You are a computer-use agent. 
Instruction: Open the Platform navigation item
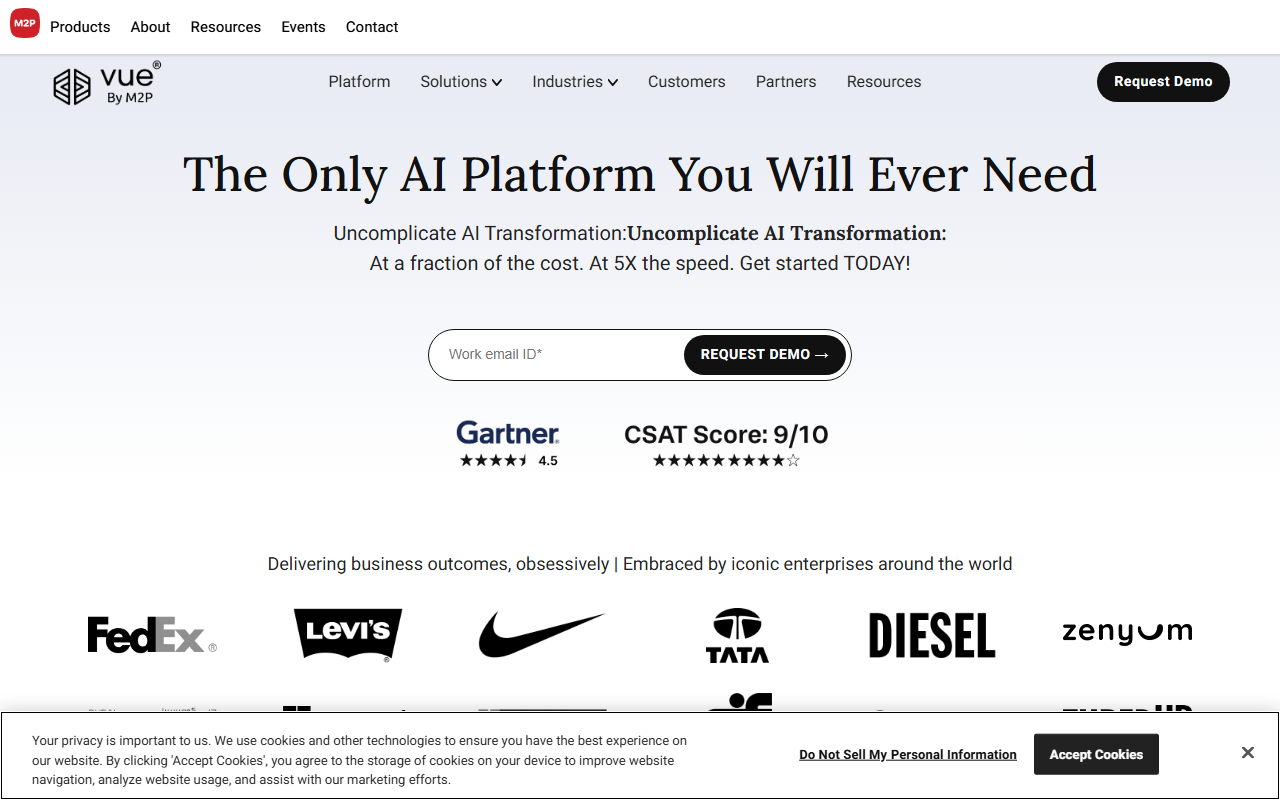tap(359, 82)
